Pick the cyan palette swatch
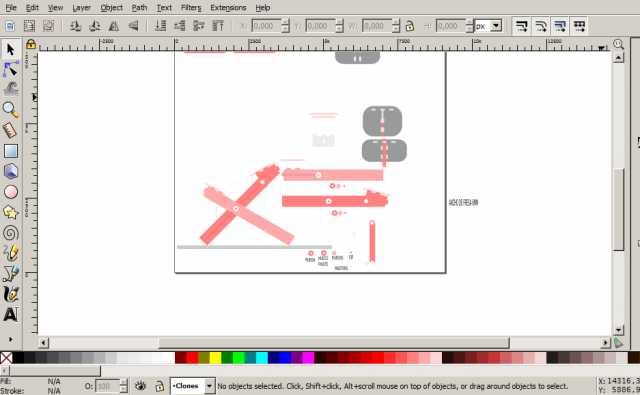The image size is (640, 395). [262, 358]
